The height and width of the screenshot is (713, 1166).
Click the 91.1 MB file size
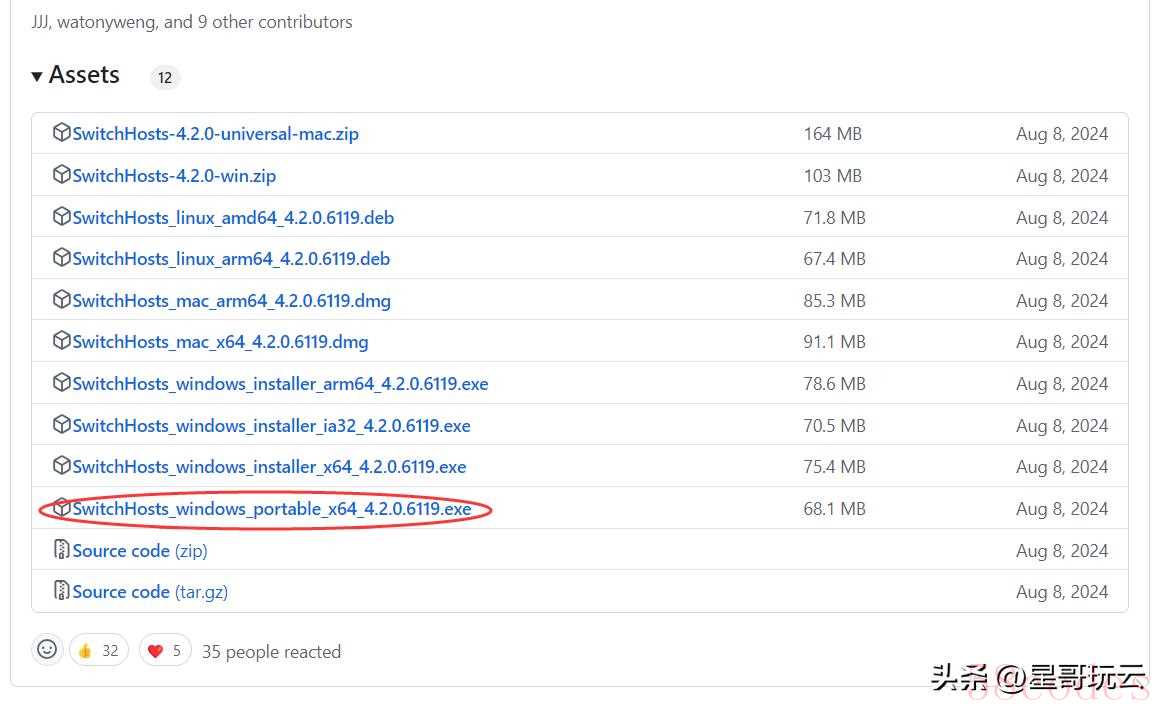tap(834, 342)
